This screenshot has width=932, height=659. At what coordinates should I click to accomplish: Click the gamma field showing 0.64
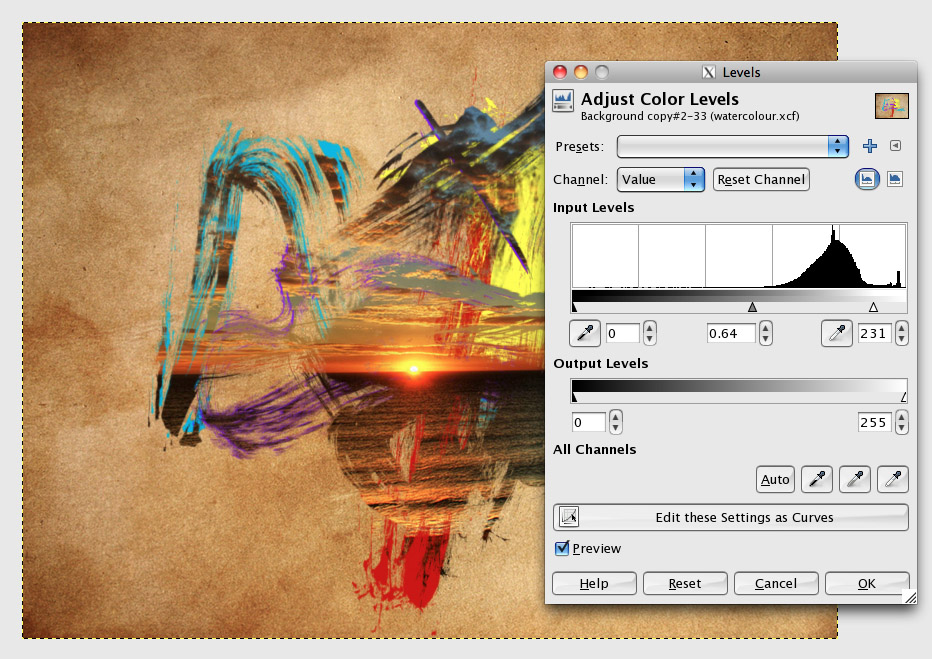[x=731, y=333]
